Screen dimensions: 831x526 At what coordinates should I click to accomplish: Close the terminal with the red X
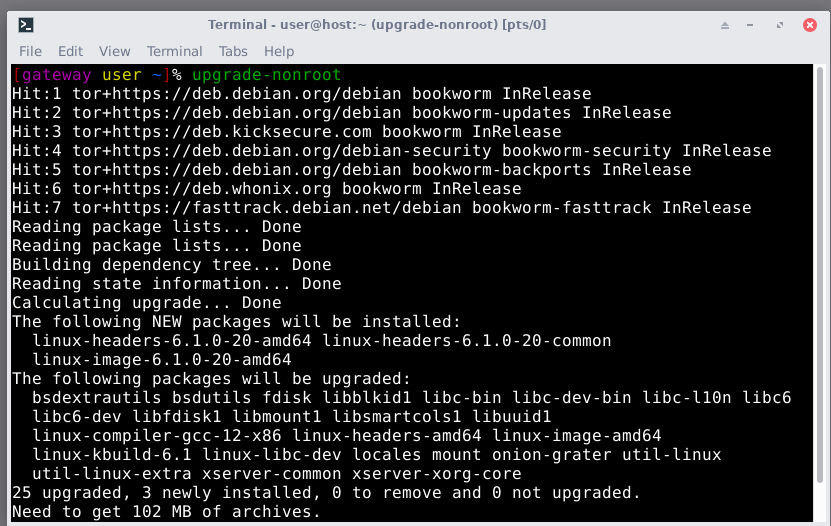(x=809, y=25)
